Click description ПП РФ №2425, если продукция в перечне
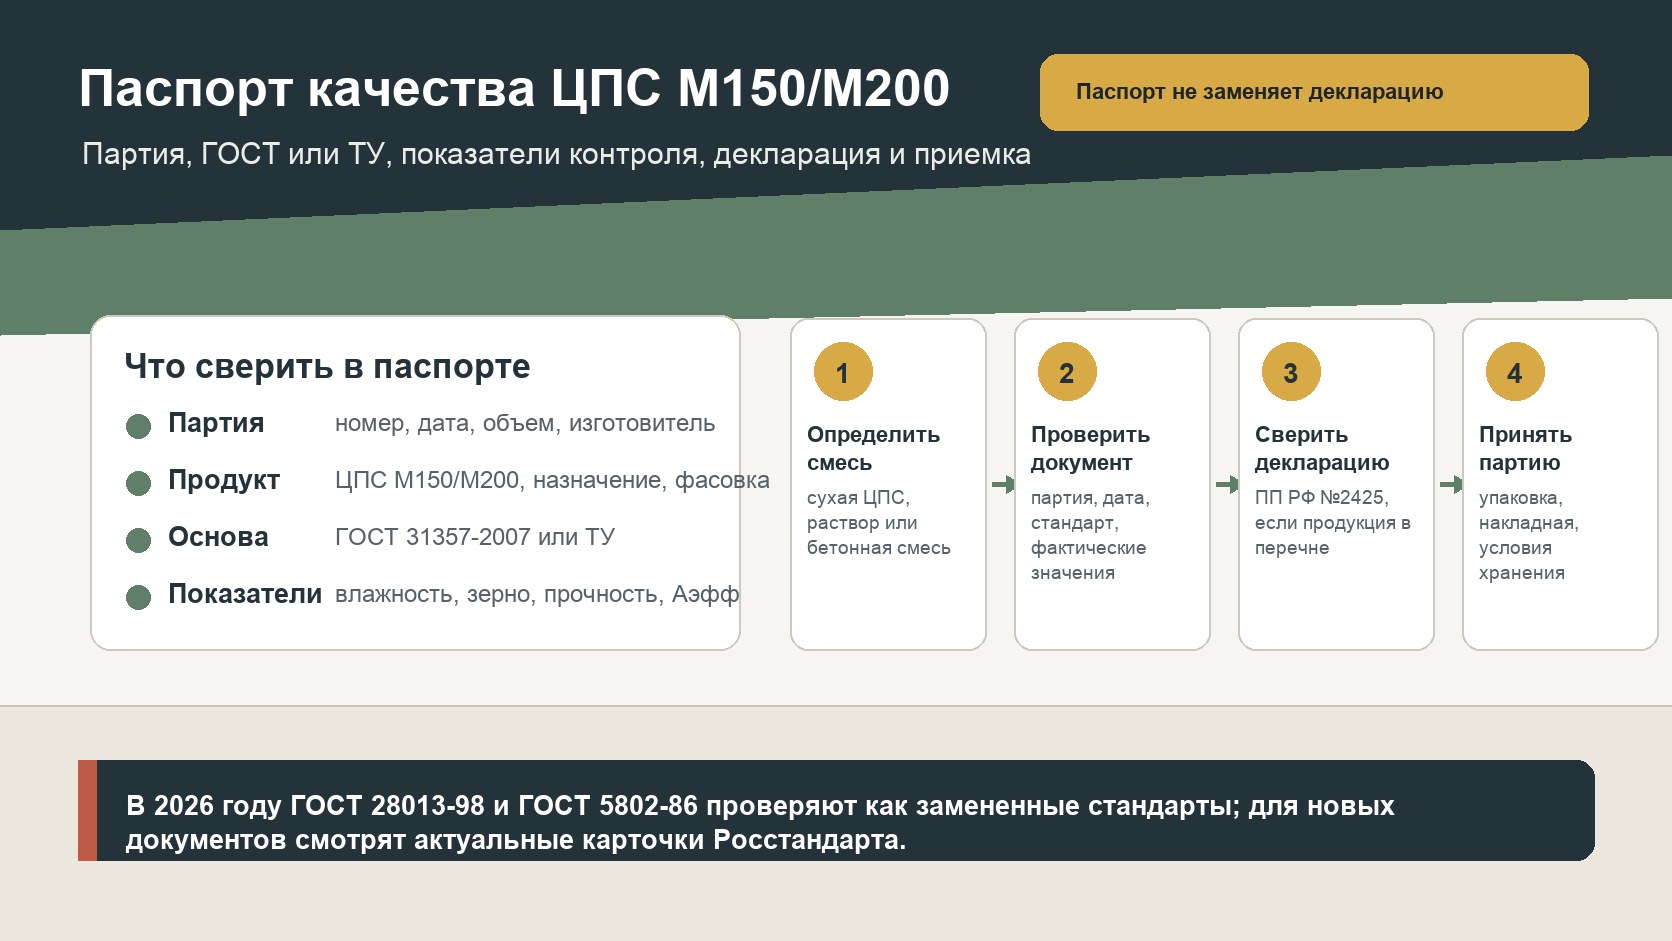The height and width of the screenshot is (941, 1672). click(x=1333, y=522)
